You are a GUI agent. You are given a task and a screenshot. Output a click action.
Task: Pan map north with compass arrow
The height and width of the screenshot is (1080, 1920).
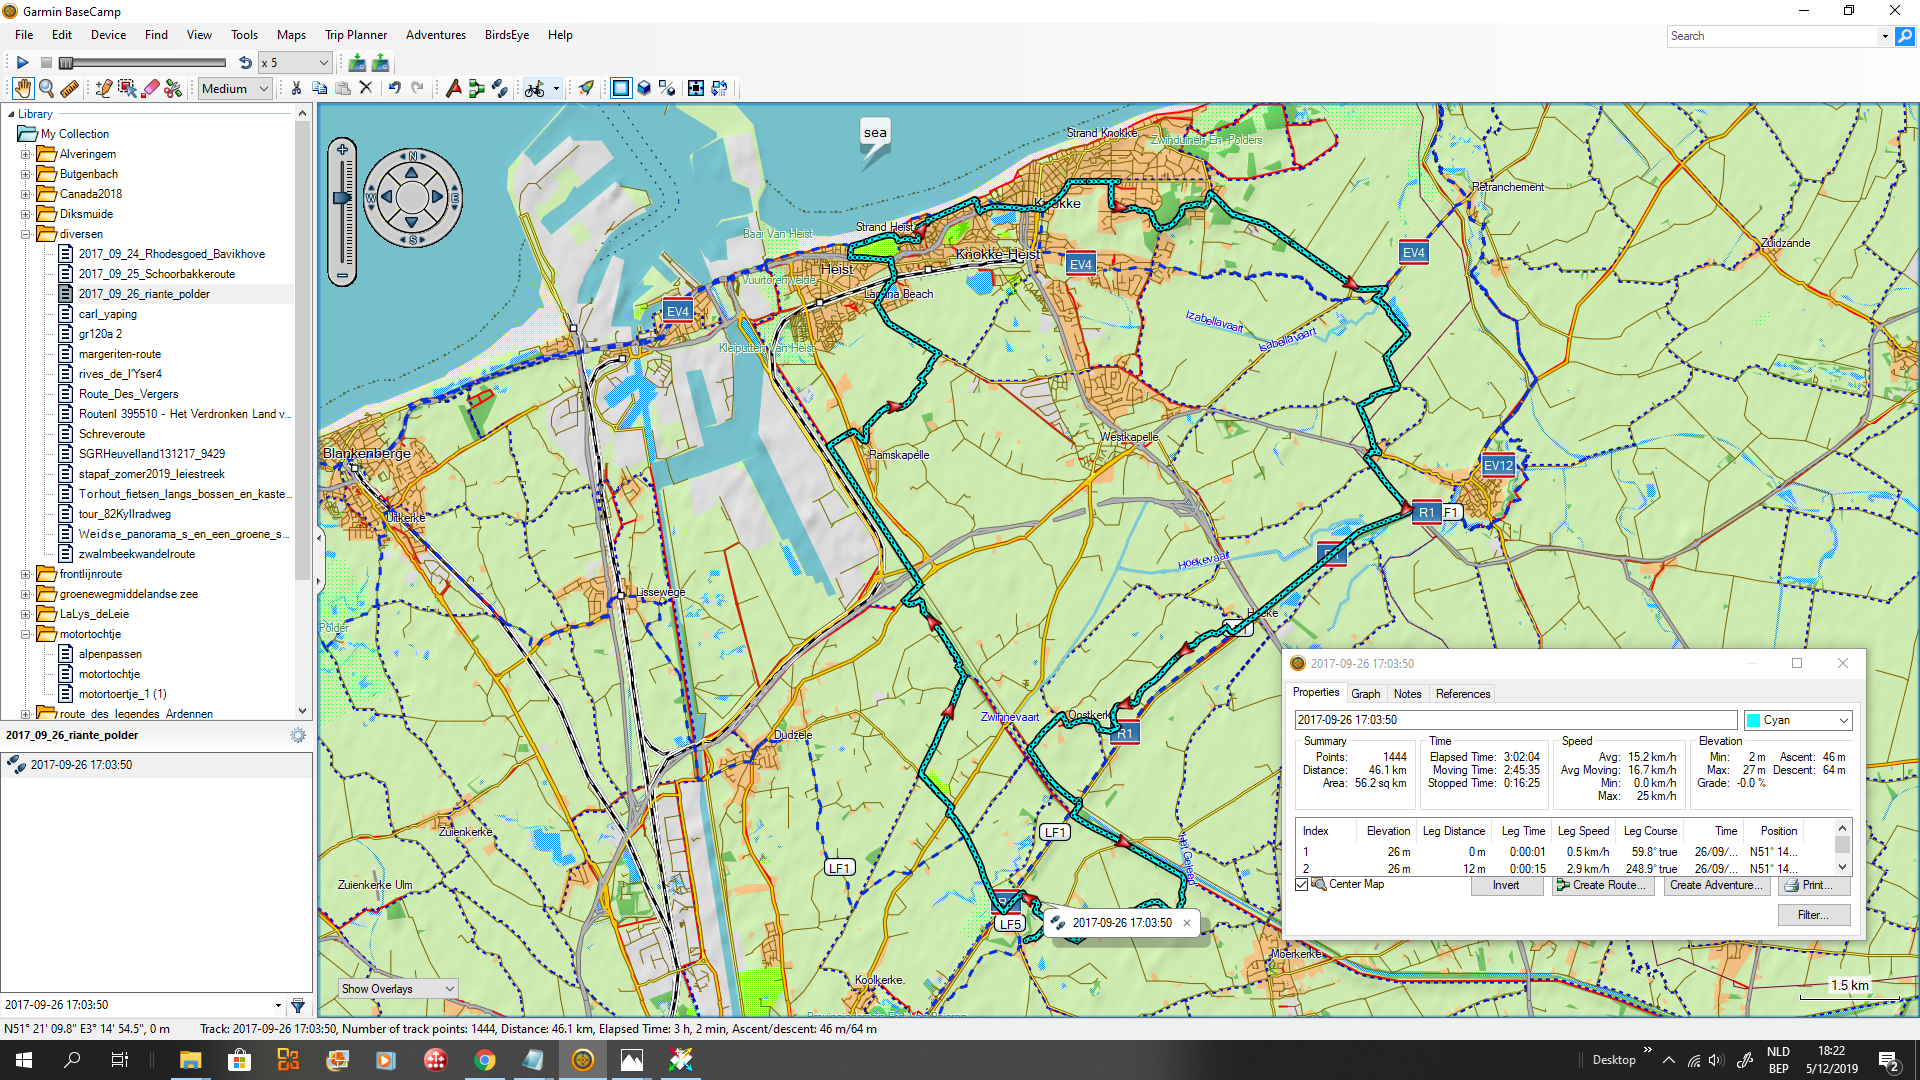point(412,172)
